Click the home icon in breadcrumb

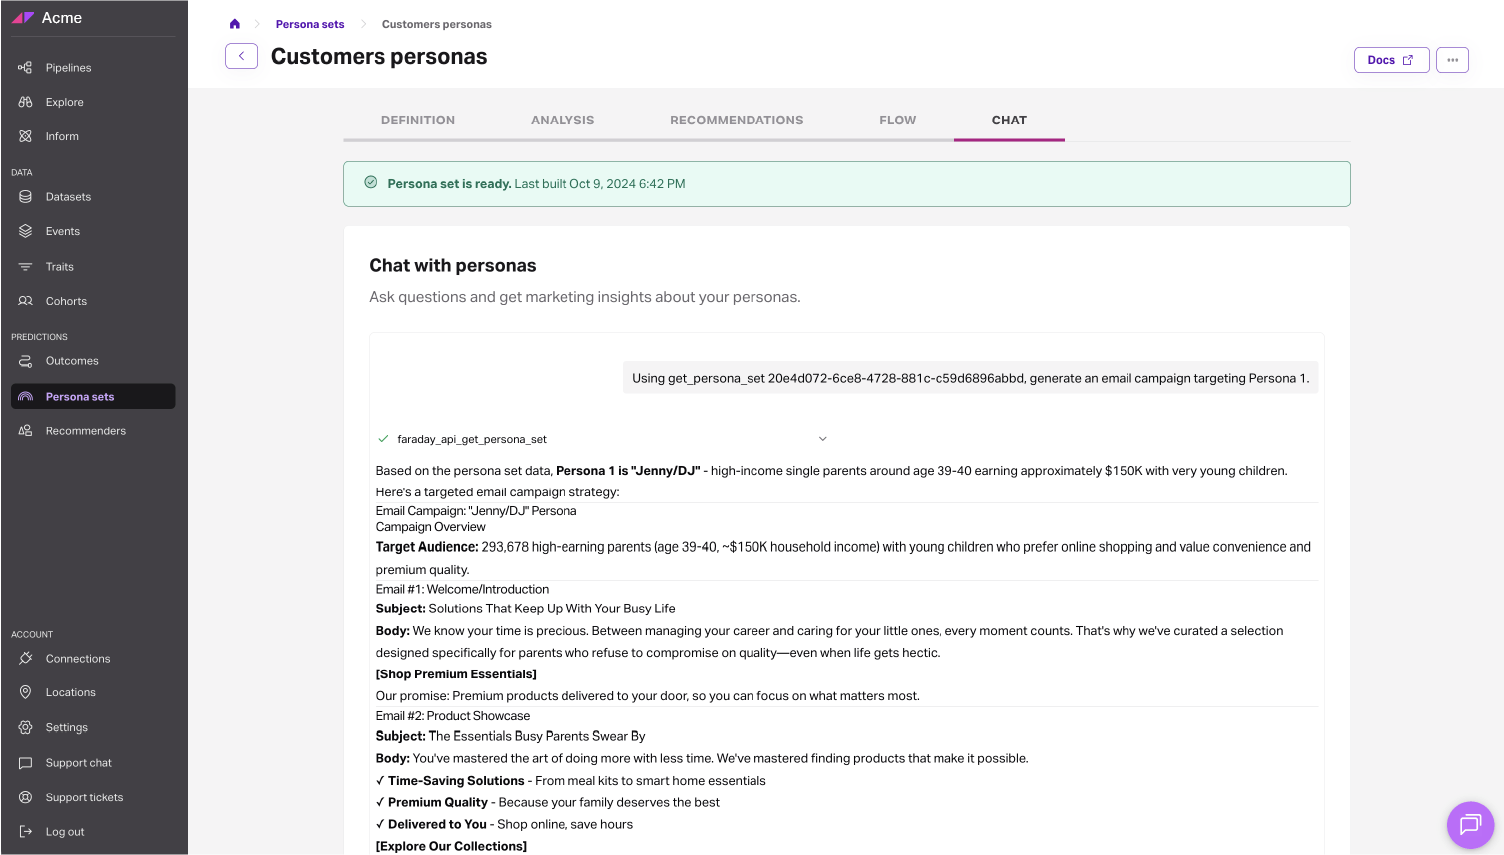(234, 23)
